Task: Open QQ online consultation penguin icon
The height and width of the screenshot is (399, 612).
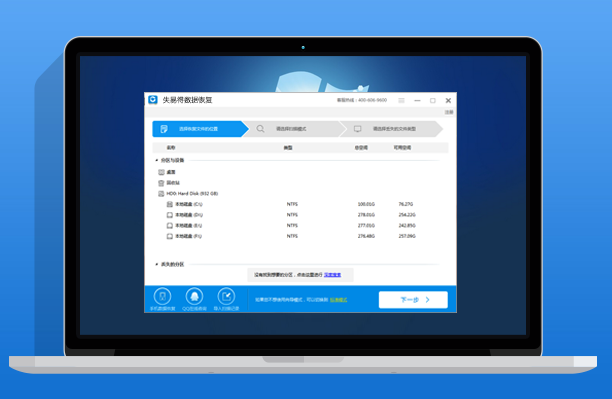Action: (x=194, y=296)
